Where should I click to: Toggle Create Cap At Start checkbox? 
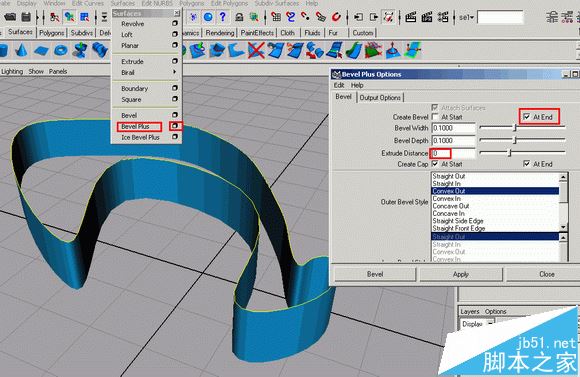(435, 164)
